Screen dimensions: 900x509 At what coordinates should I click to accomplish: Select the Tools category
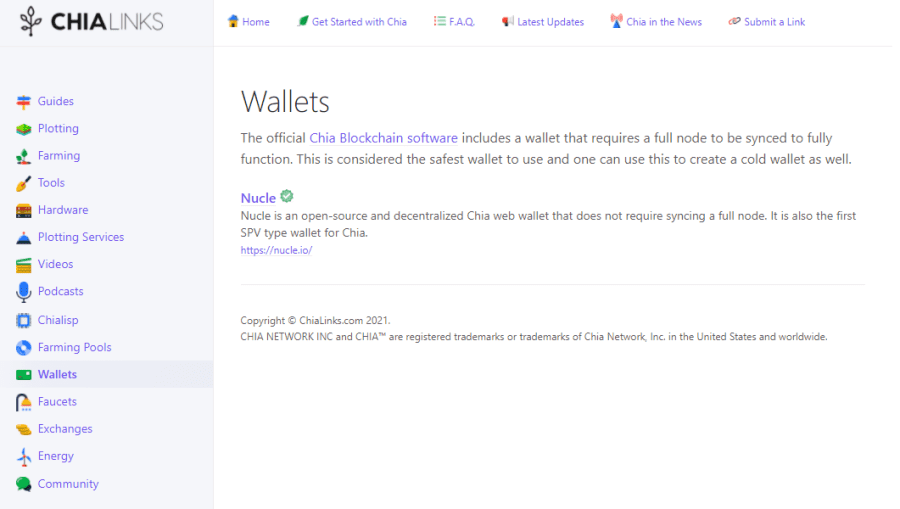(51, 182)
